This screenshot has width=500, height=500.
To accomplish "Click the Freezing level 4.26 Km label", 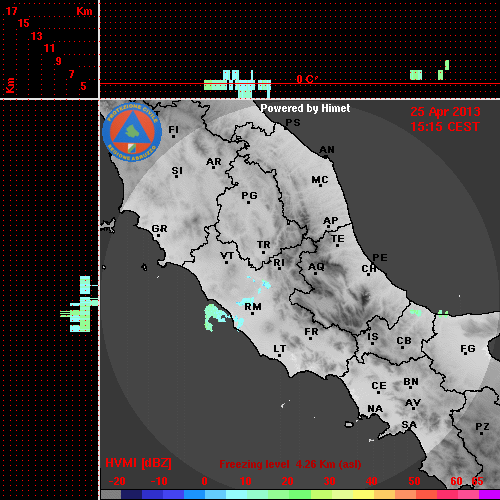I will tap(290, 464).
